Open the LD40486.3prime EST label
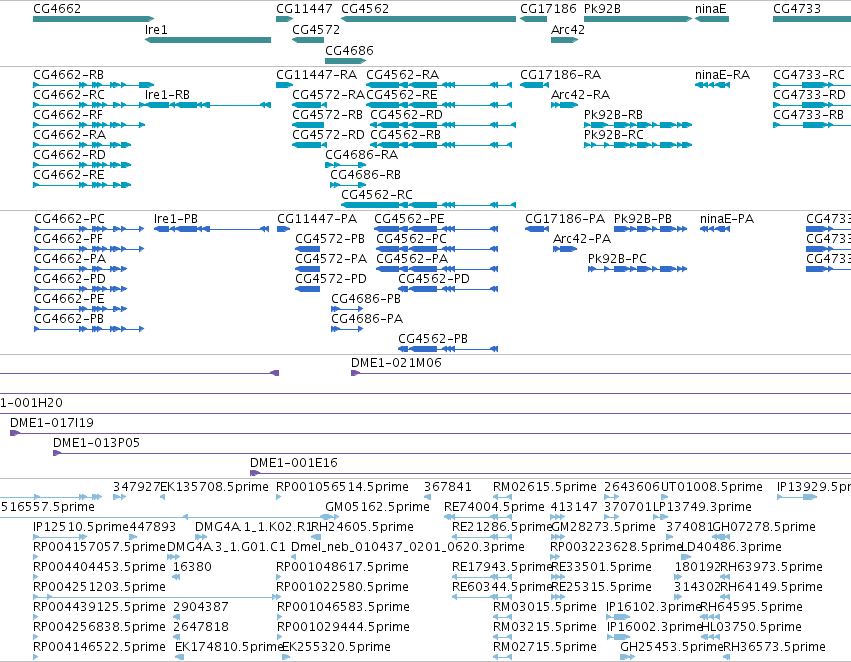This screenshot has height=662, width=851. click(x=731, y=547)
